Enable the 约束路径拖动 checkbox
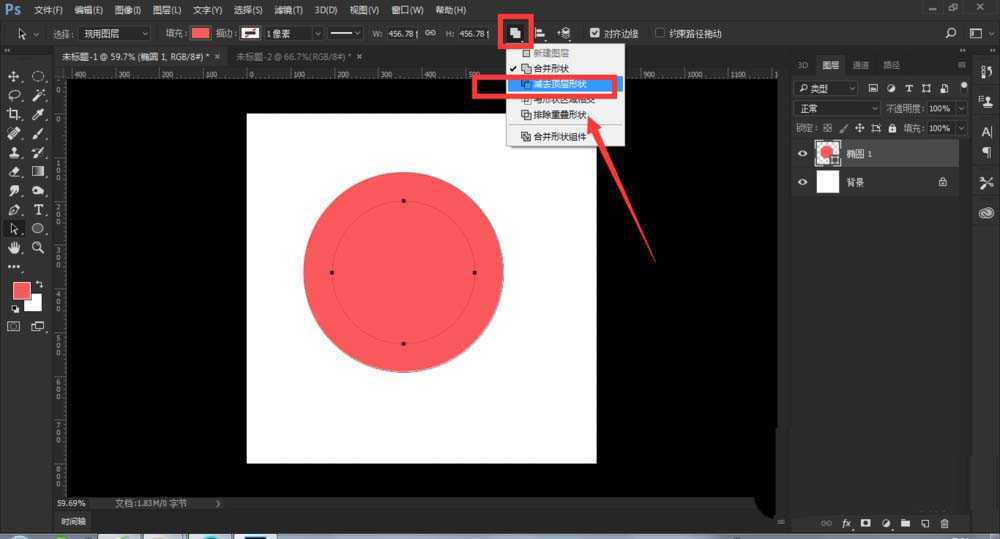Screen dimensions: 1000x539 pos(660,33)
